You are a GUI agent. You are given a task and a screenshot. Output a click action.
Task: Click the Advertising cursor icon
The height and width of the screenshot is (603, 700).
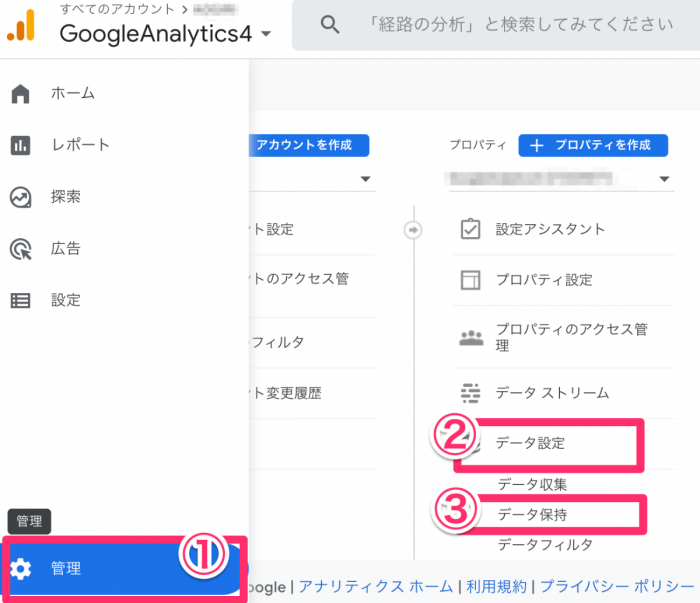20,249
